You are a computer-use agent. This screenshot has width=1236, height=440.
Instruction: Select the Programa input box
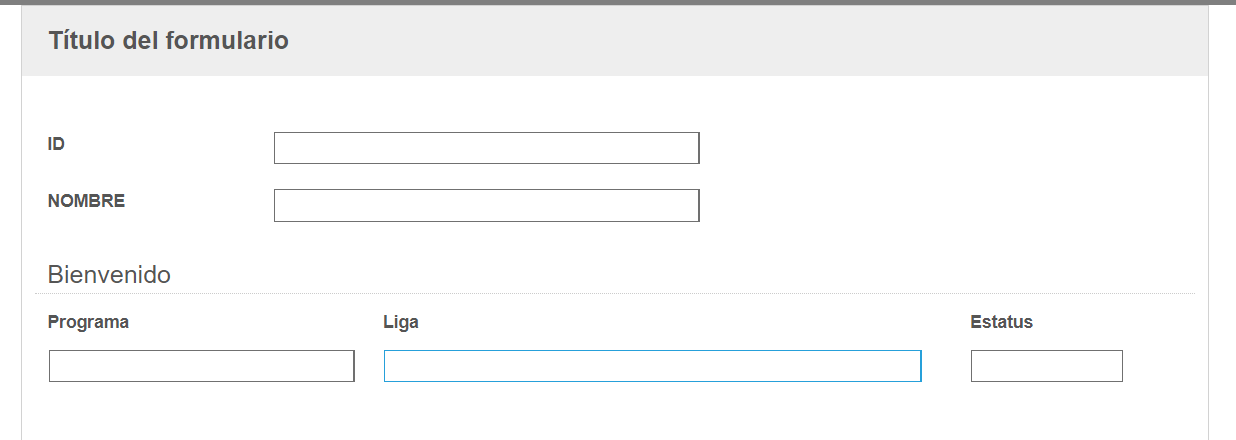tap(202, 366)
